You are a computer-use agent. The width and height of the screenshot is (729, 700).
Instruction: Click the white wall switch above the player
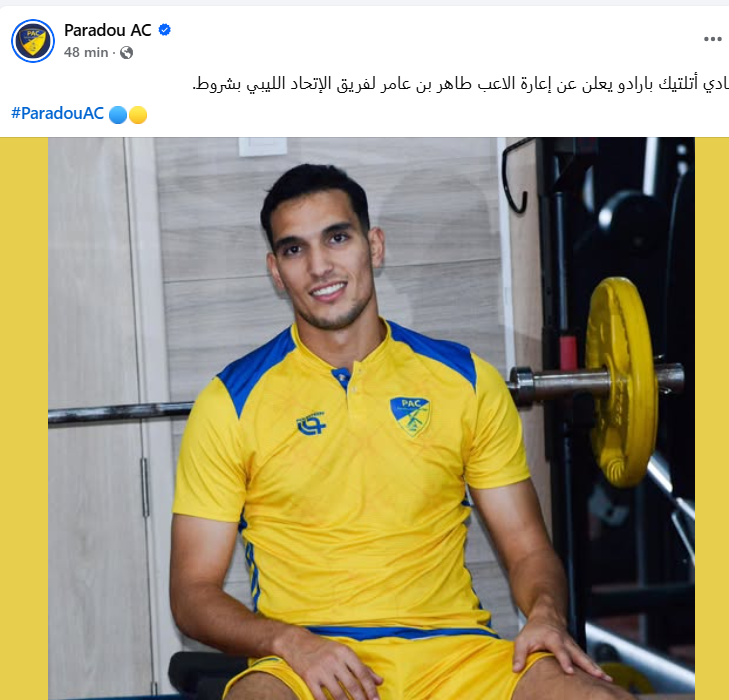pos(263,146)
